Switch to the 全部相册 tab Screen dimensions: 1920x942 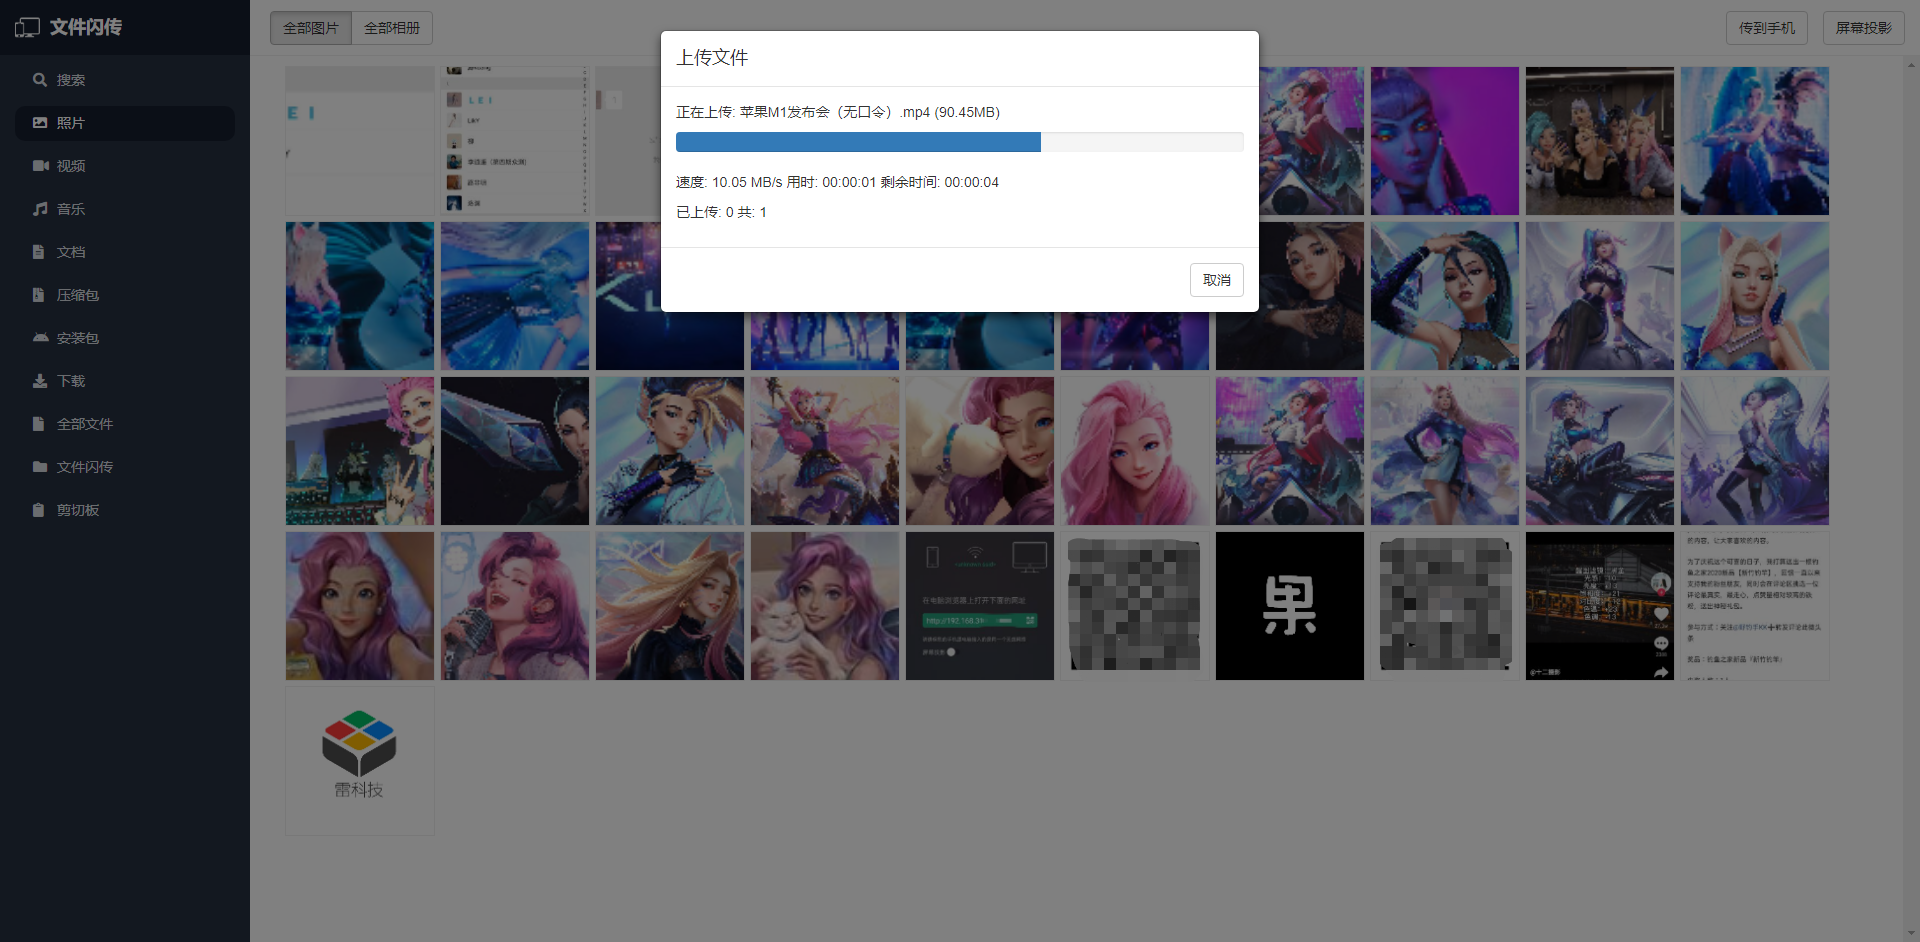click(x=392, y=28)
